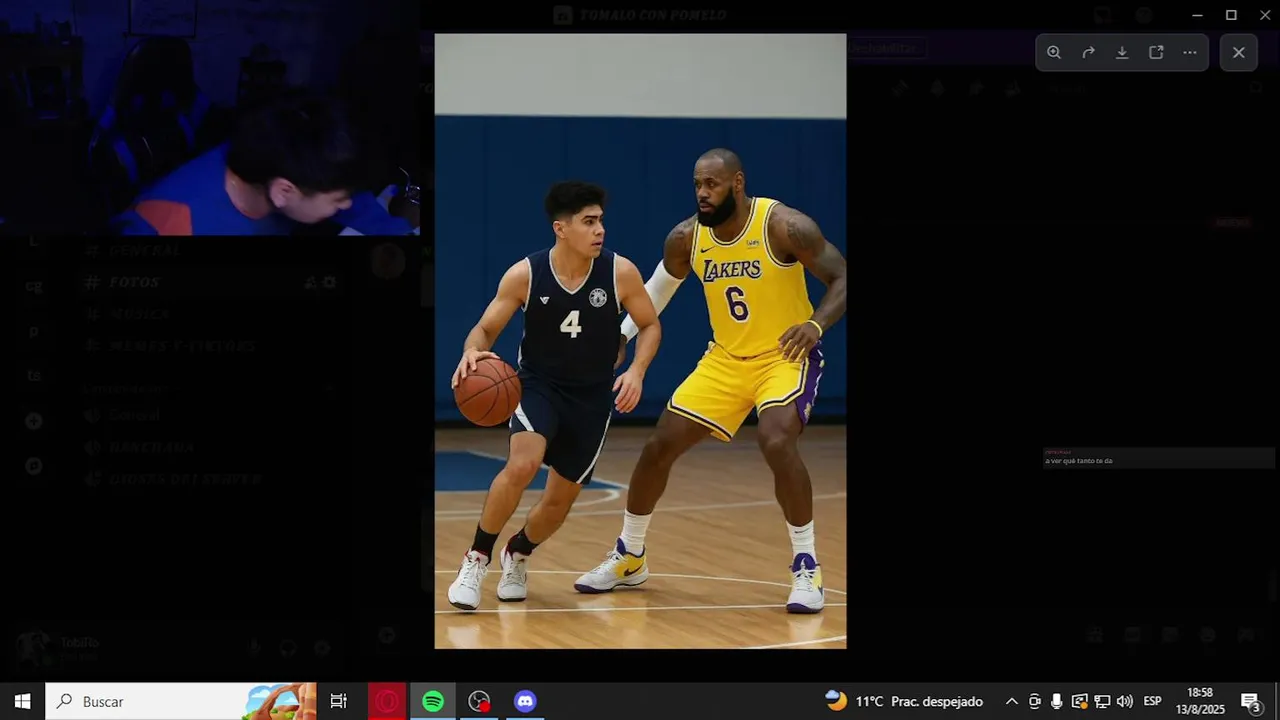
Task: Open Opera GX from the taskbar
Action: coord(387,701)
